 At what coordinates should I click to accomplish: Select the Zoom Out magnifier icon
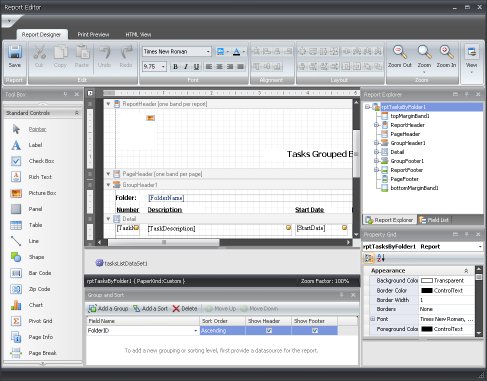400,52
